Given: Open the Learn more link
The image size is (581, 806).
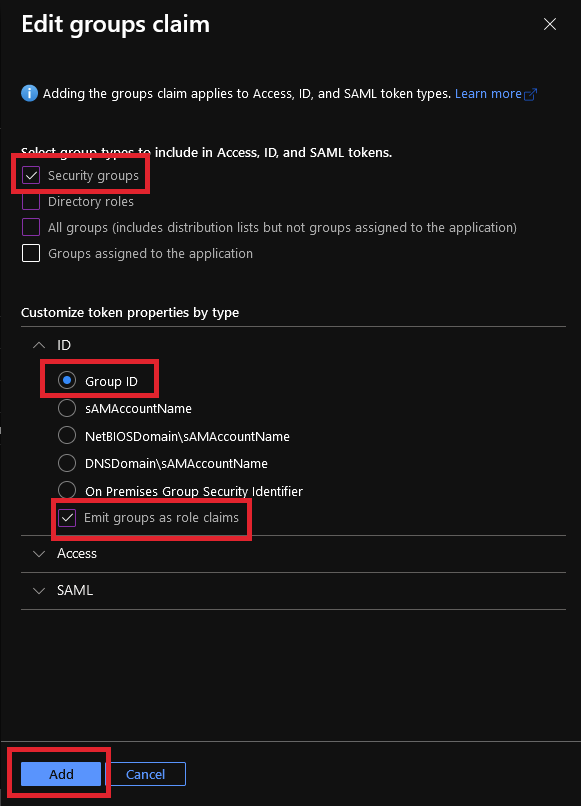Looking at the screenshot, I should coord(488,94).
